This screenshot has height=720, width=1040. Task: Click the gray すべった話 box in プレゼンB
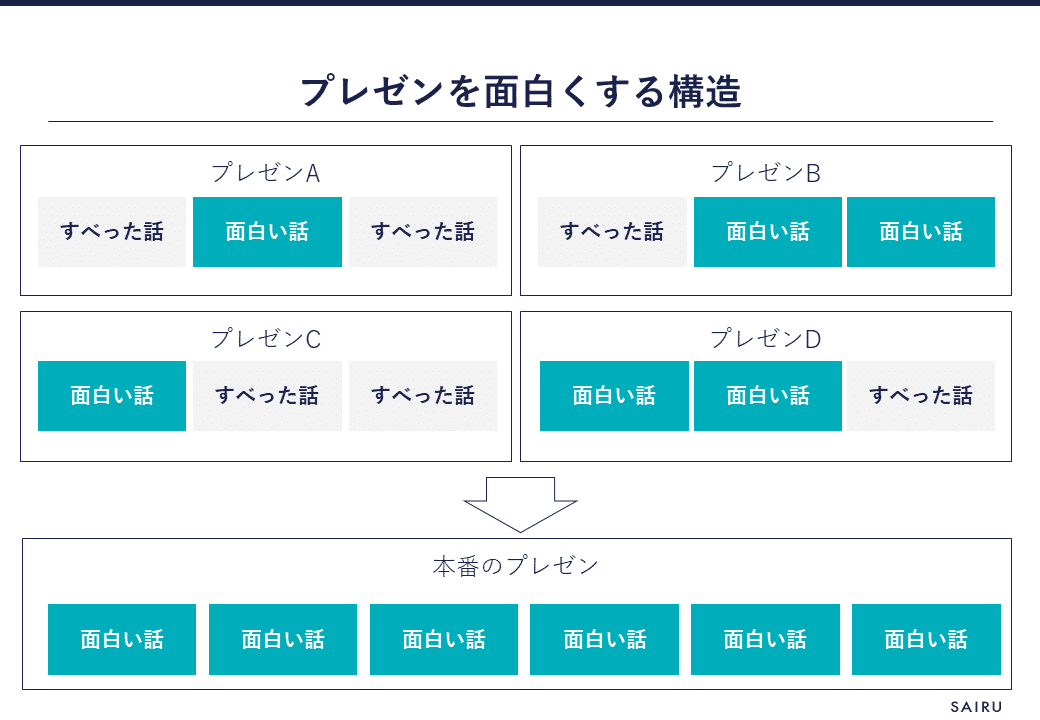pos(612,232)
